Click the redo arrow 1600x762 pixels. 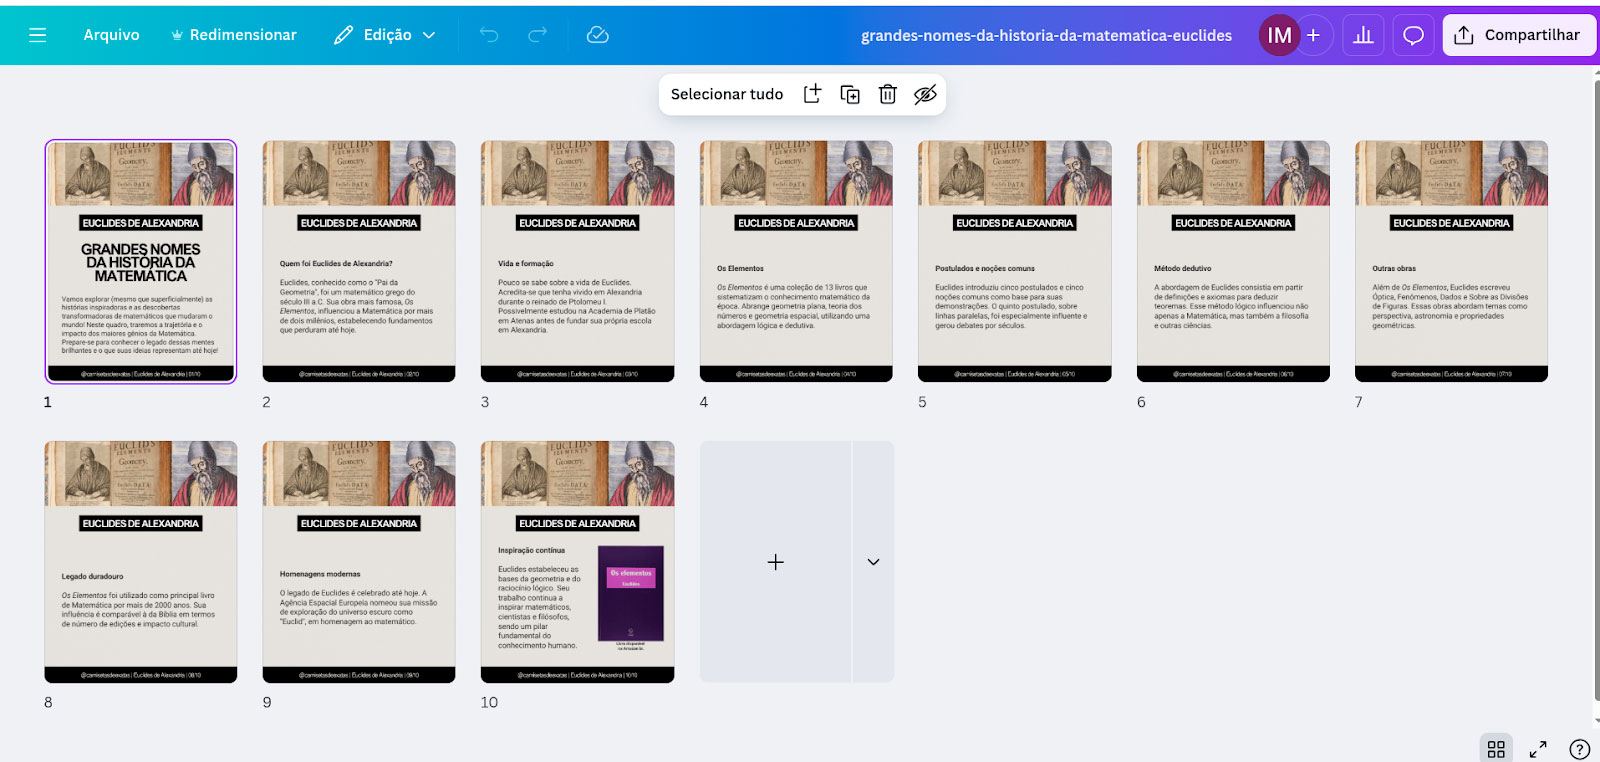point(537,35)
